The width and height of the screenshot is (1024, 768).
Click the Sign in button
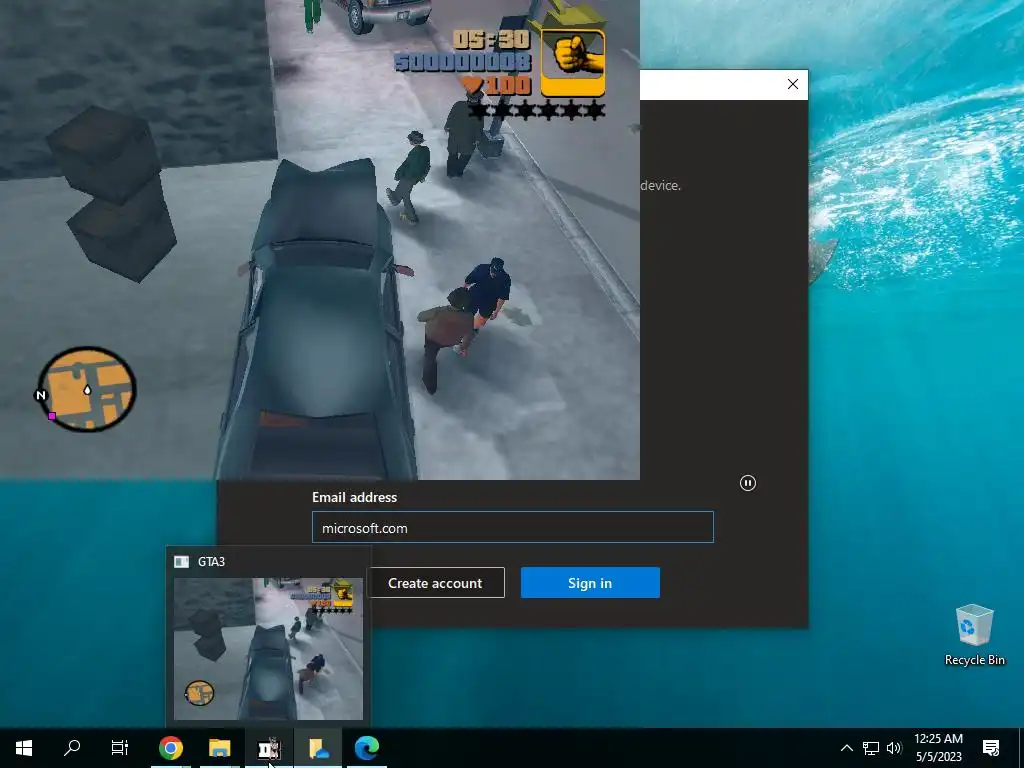pyautogui.click(x=590, y=583)
